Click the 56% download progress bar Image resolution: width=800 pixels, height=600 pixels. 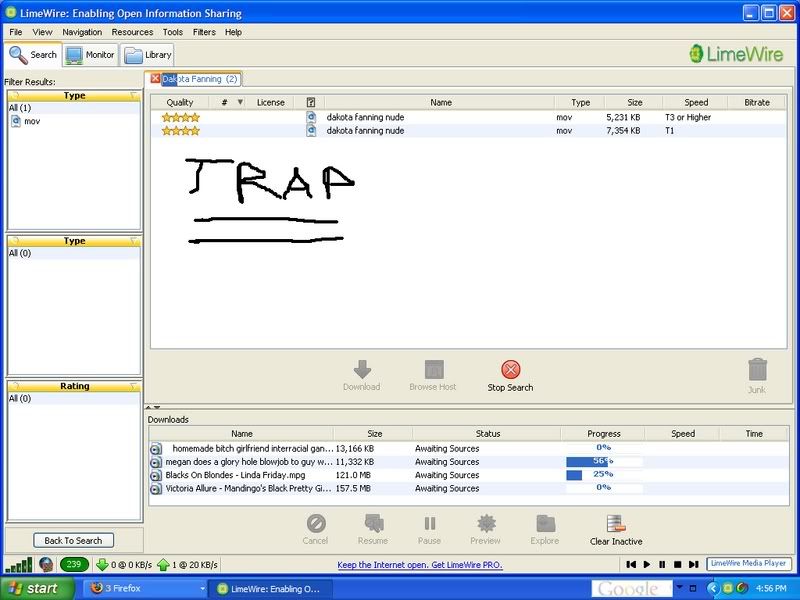click(604, 462)
